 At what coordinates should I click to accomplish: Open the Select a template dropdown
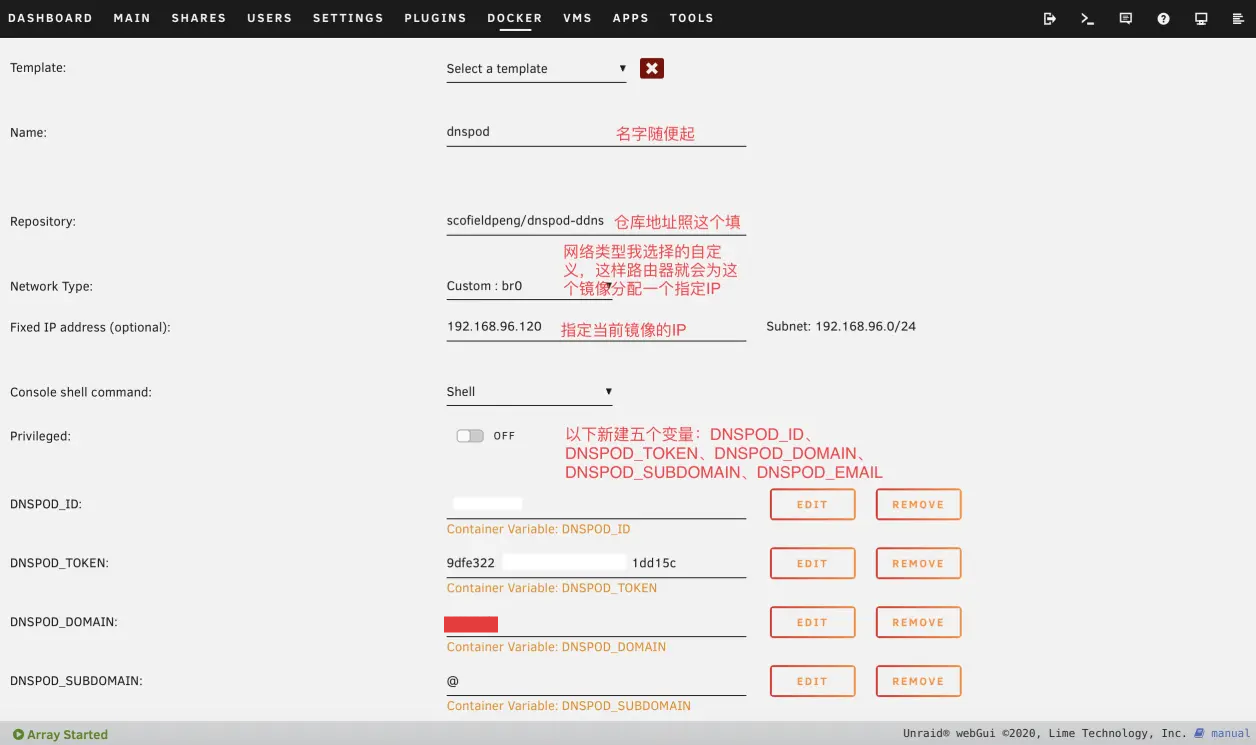pos(535,68)
